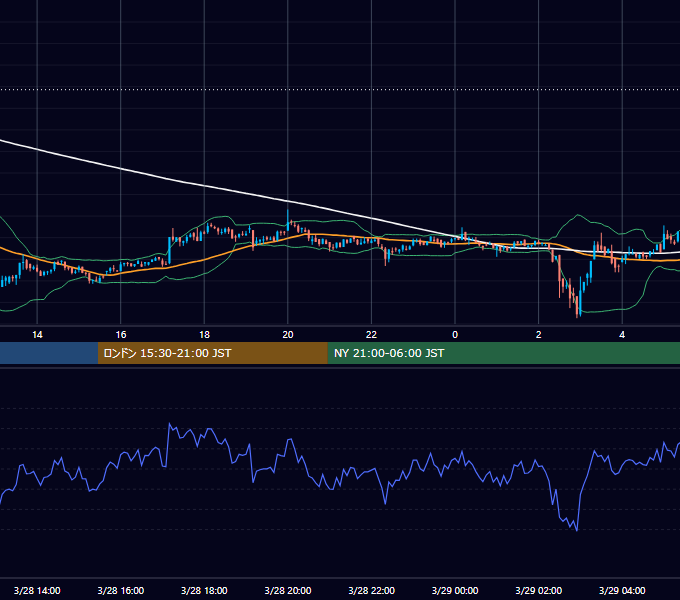Screen dimensions: 680x600
Task: Click the hour label 20 on price chart axis
Action: [288, 335]
